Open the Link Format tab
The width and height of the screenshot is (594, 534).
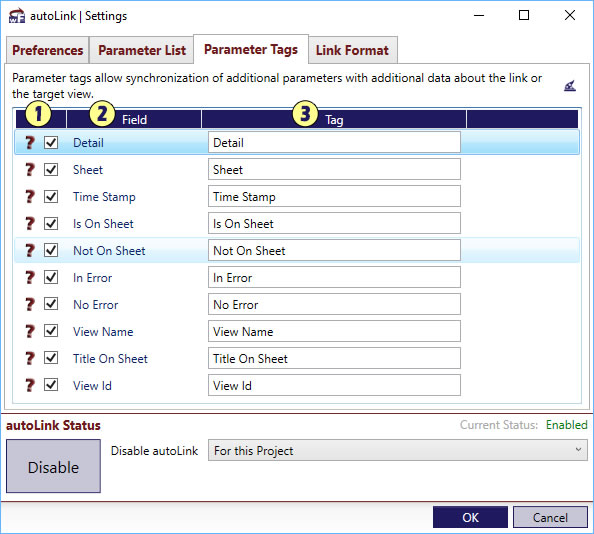coord(352,50)
